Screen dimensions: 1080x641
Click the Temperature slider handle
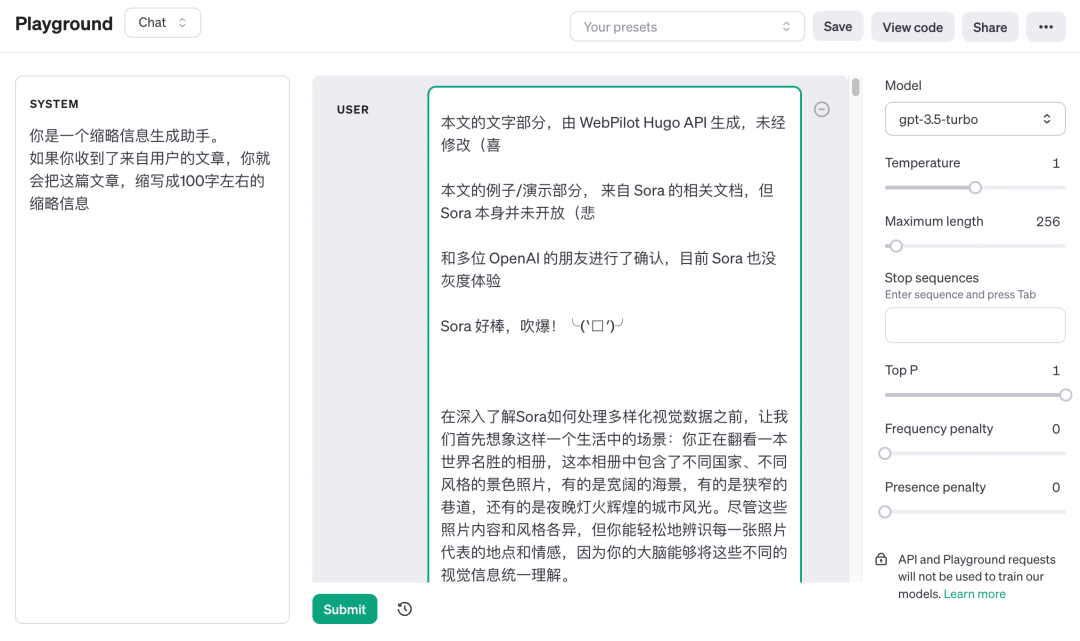coord(975,187)
